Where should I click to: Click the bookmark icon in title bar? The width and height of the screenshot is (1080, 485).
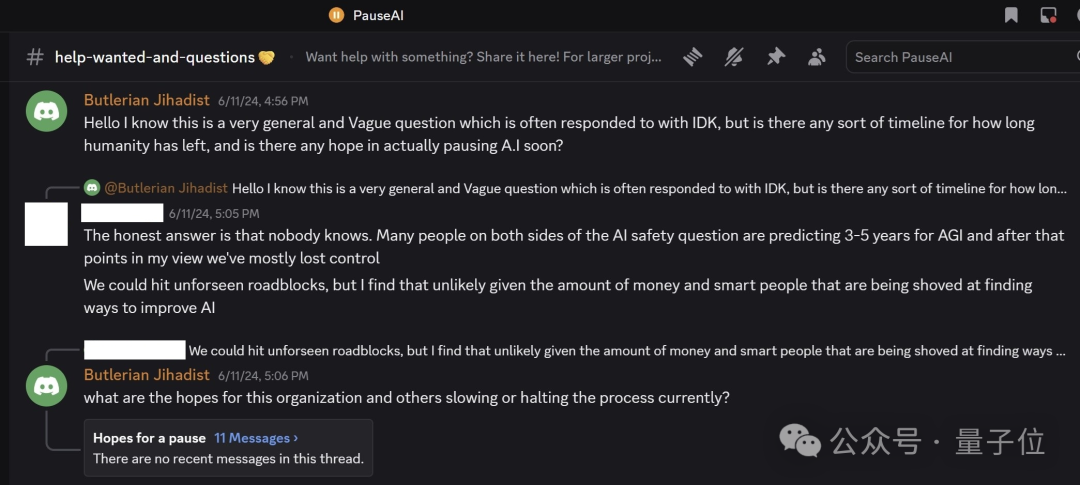coord(1011,14)
